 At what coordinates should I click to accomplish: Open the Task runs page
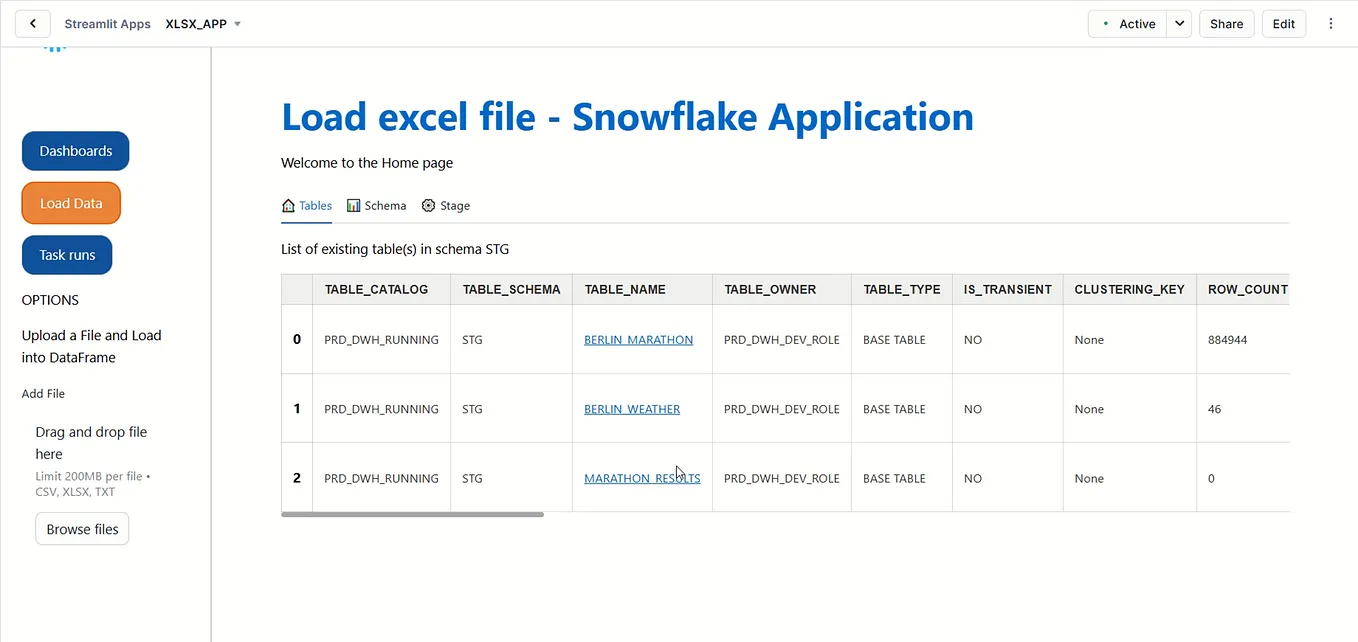[x=66, y=254]
